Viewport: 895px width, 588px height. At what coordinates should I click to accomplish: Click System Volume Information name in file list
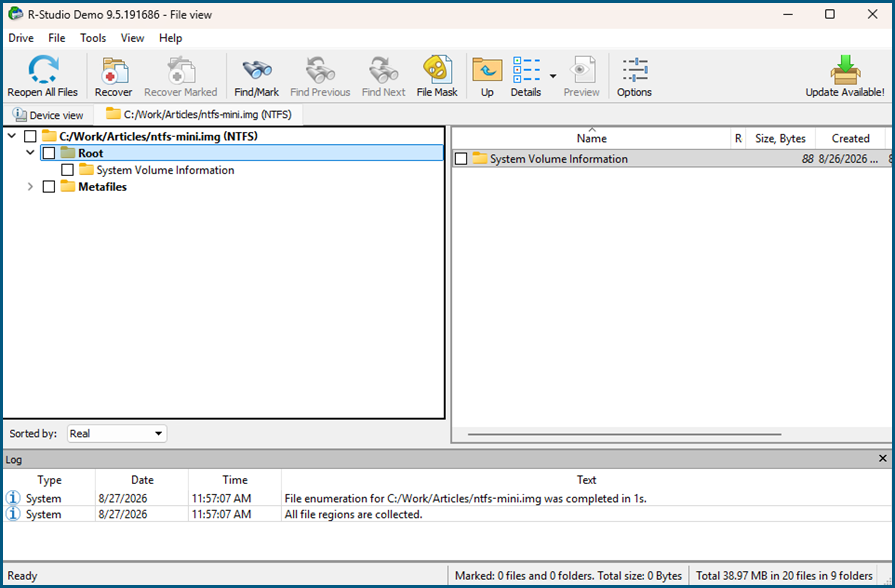pyautogui.click(x=559, y=159)
